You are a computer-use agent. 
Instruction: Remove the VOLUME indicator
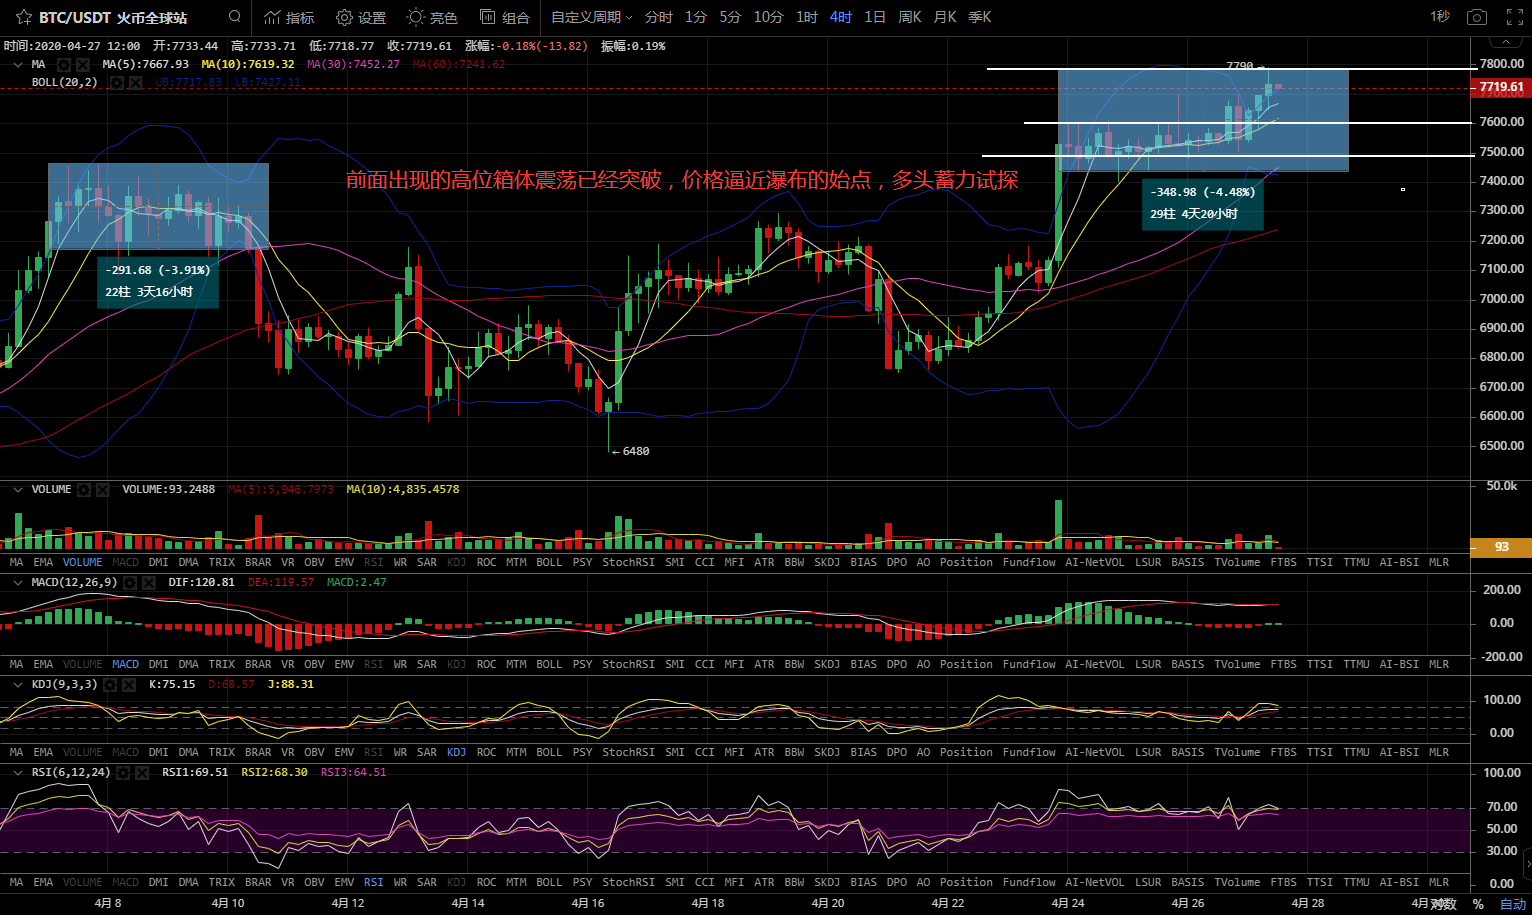click(103, 490)
